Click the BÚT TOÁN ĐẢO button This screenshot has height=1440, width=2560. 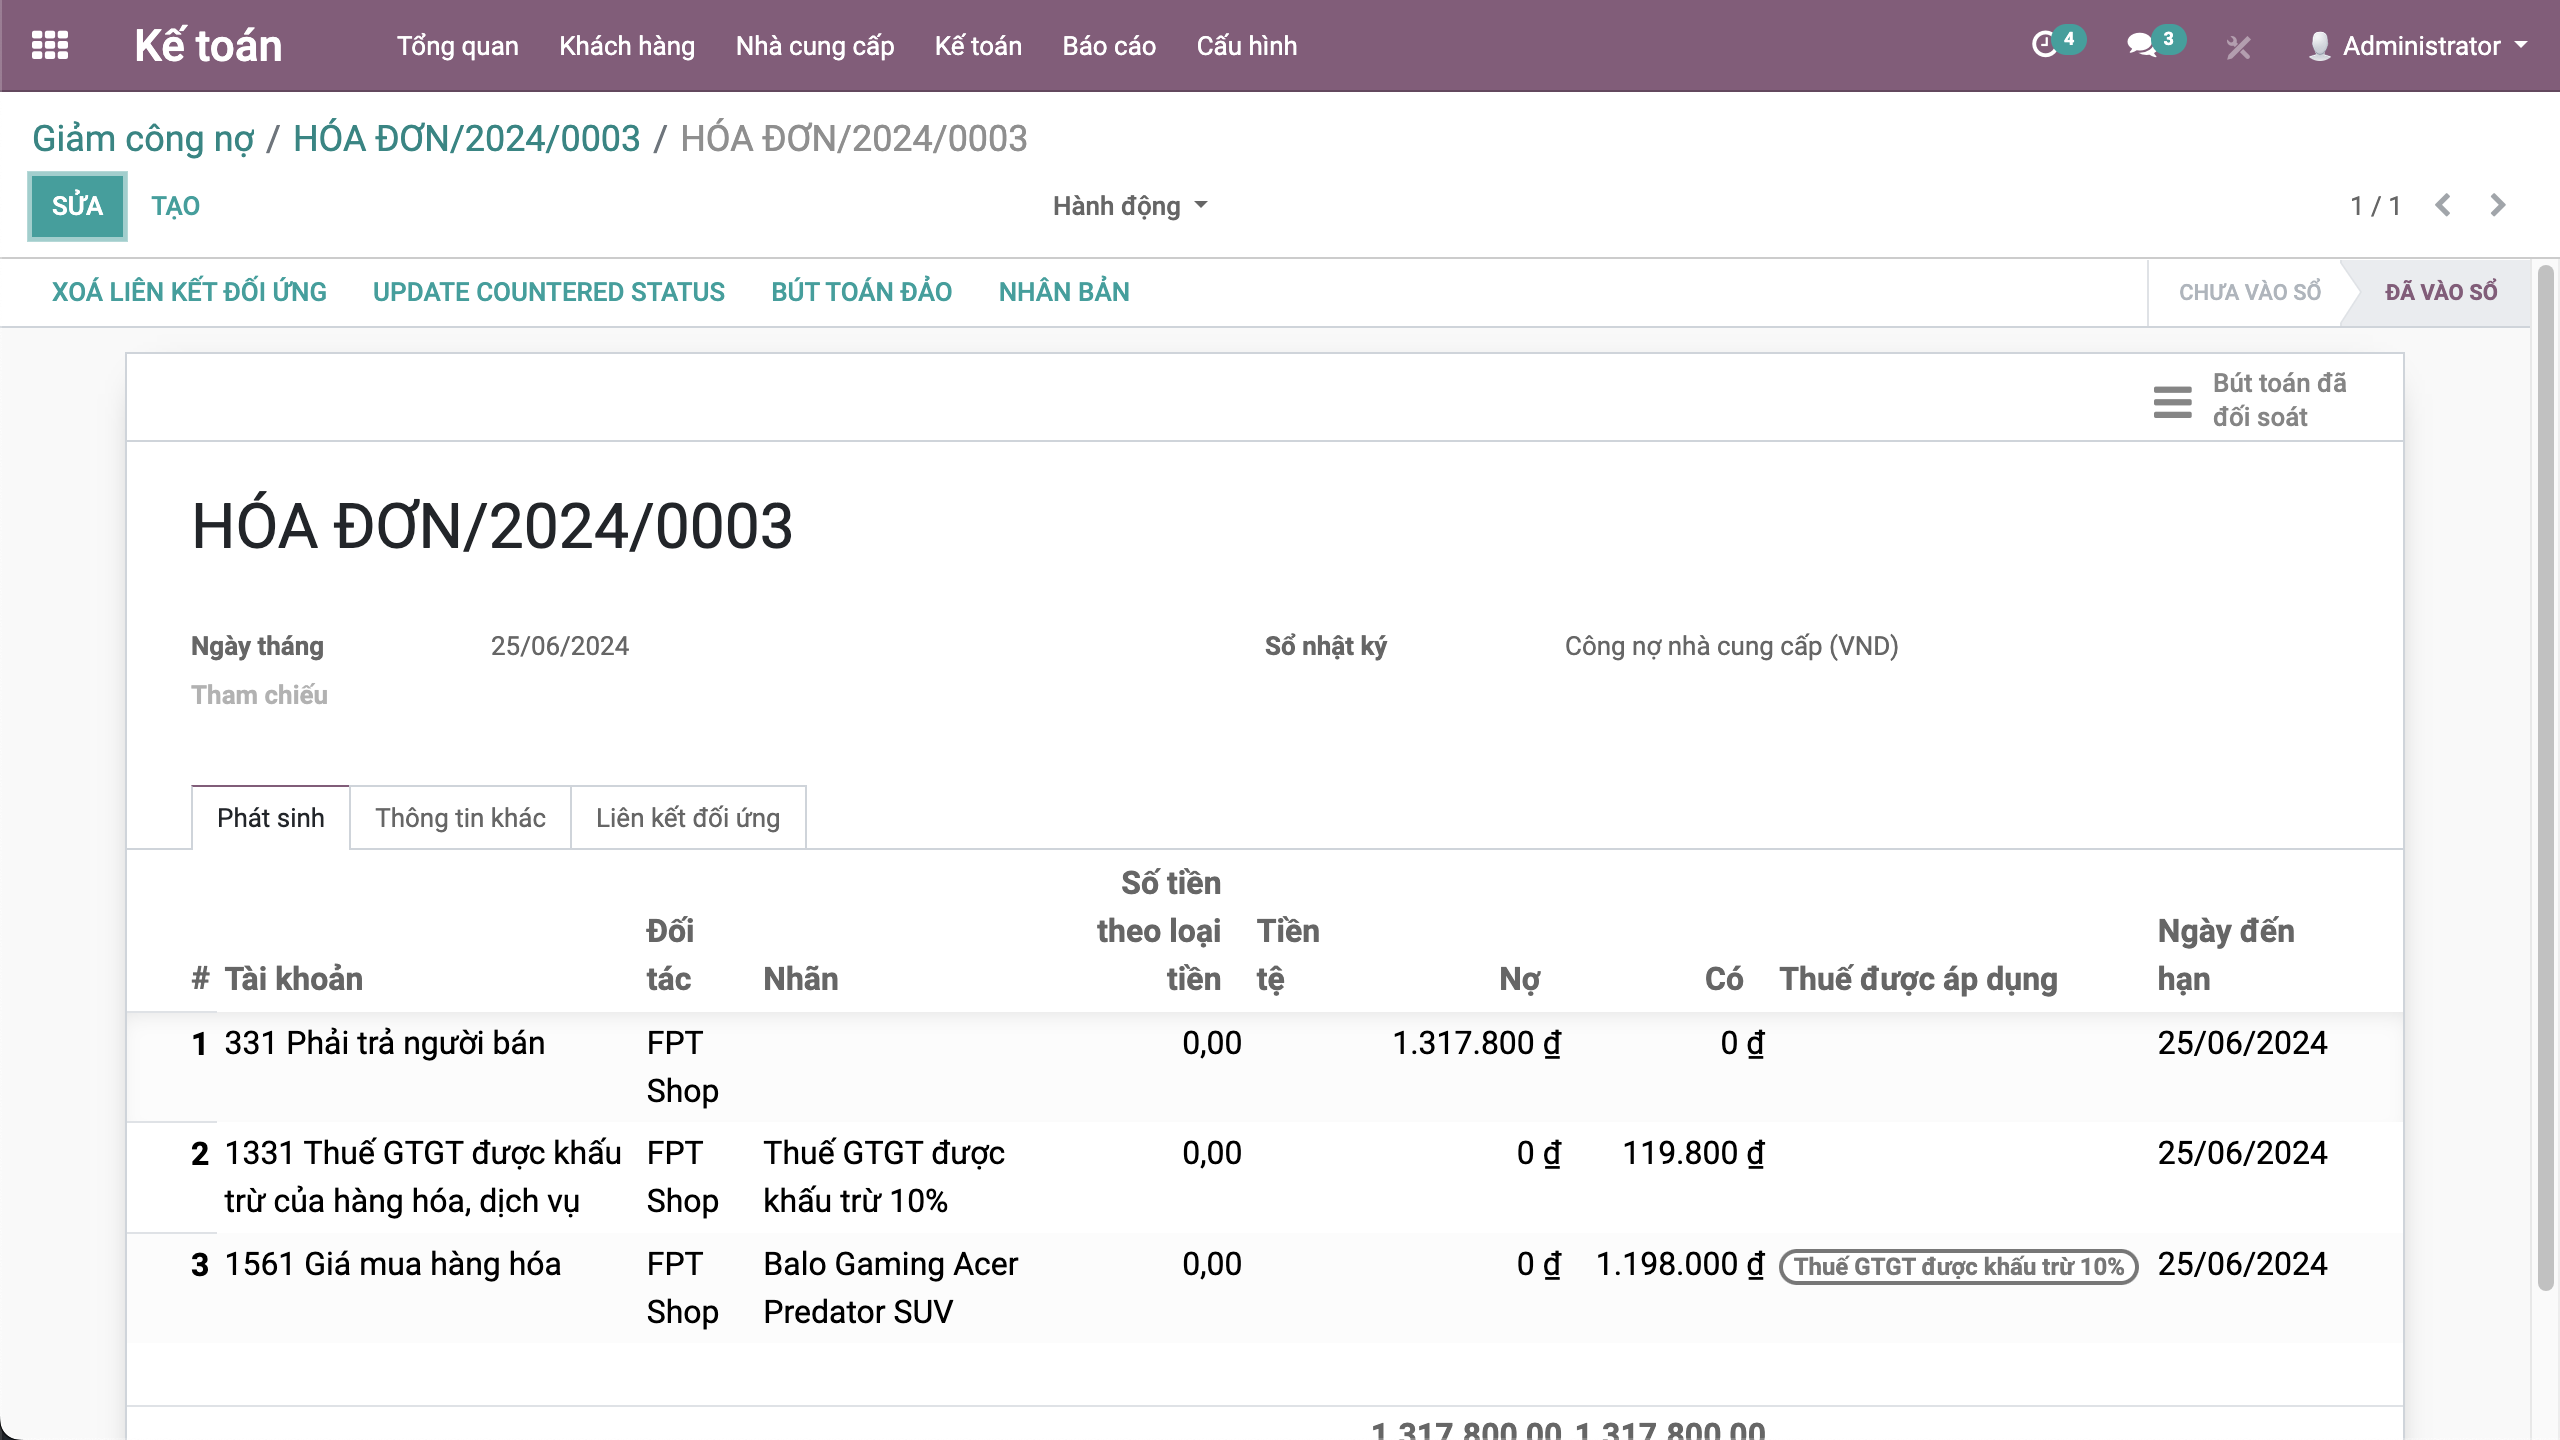(861, 292)
